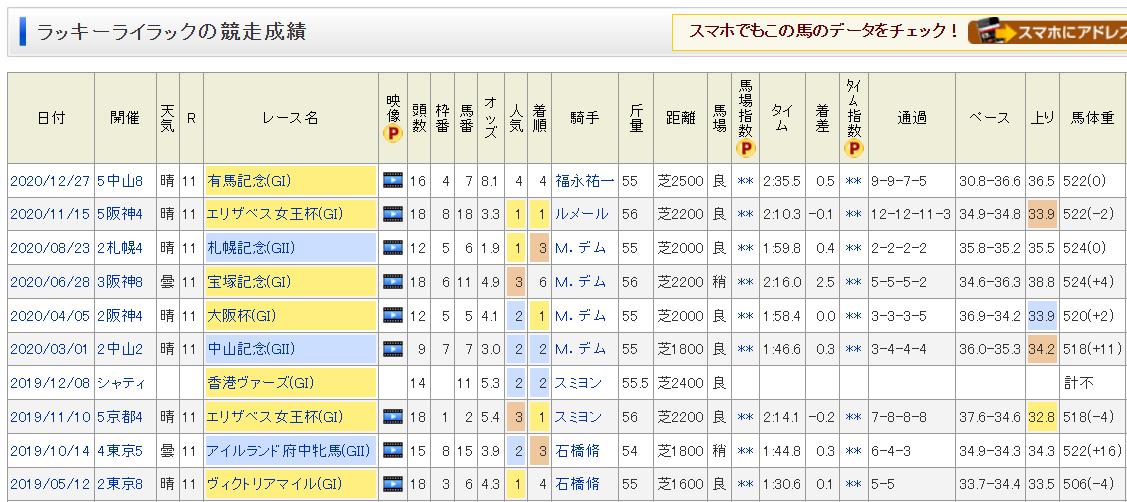Select the 2020/12/27 date link

pyautogui.click(x=50, y=181)
